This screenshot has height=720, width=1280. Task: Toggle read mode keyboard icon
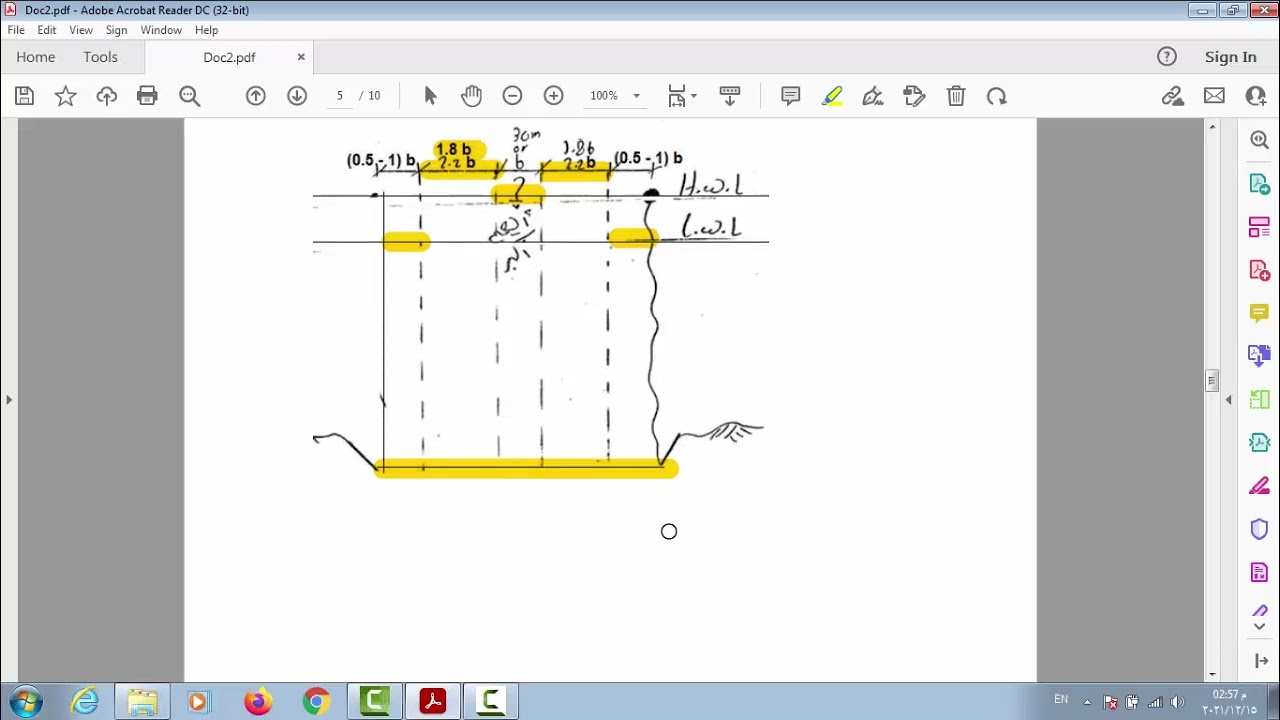(x=730, y=96)
